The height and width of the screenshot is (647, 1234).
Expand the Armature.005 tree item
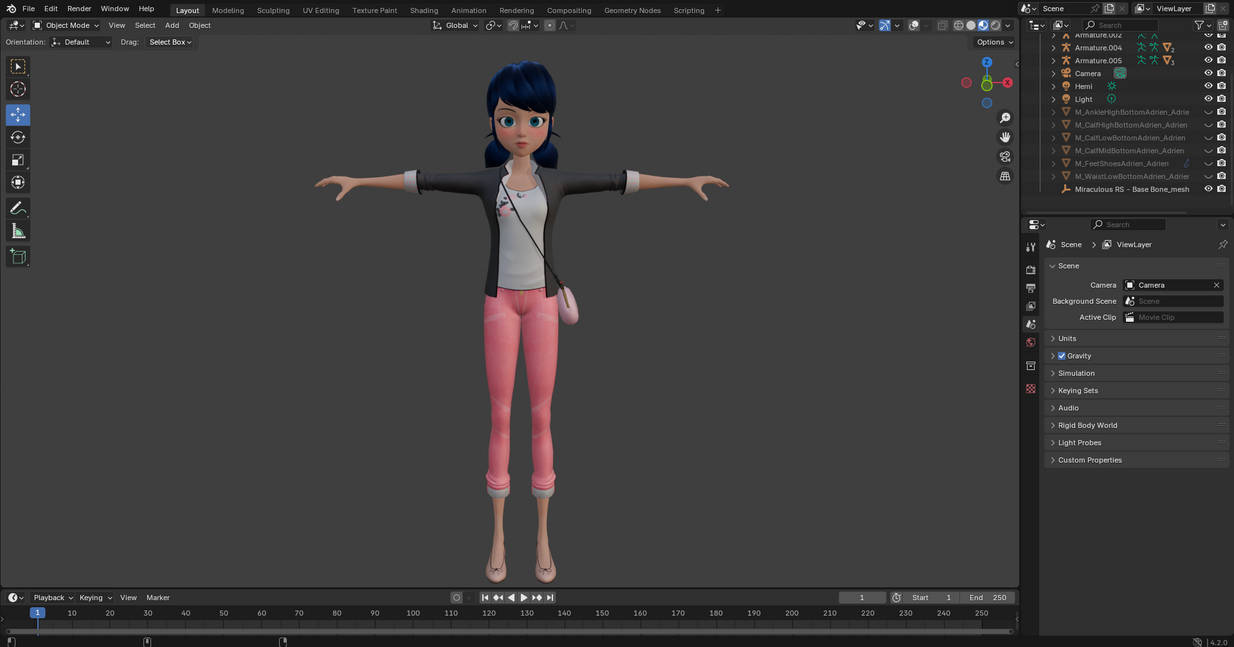1053,60
